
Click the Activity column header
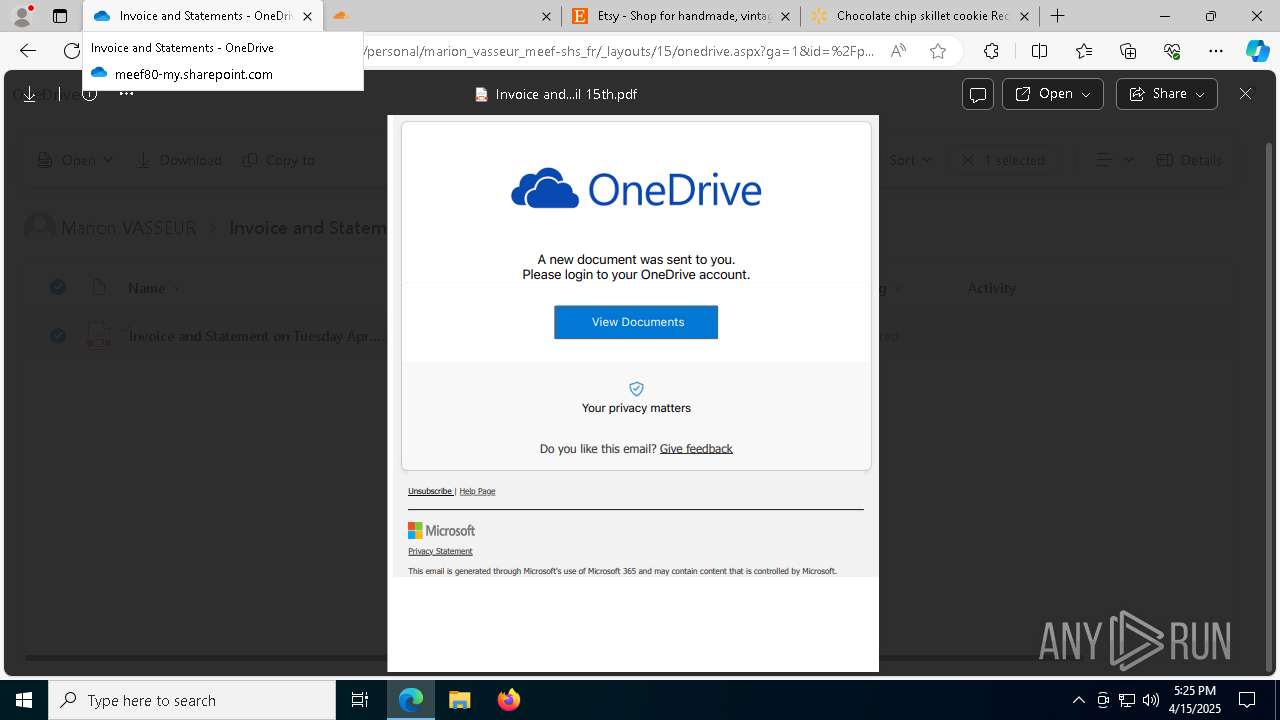pyautogui.click(x=992, y=288)
